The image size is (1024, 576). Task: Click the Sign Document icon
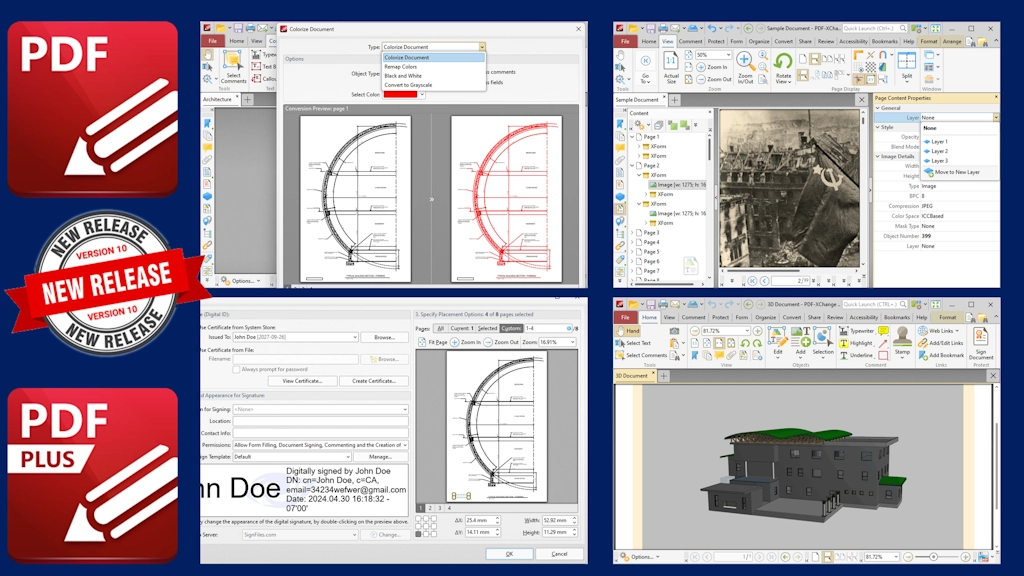pyautogui.click(x=980, y=339)
